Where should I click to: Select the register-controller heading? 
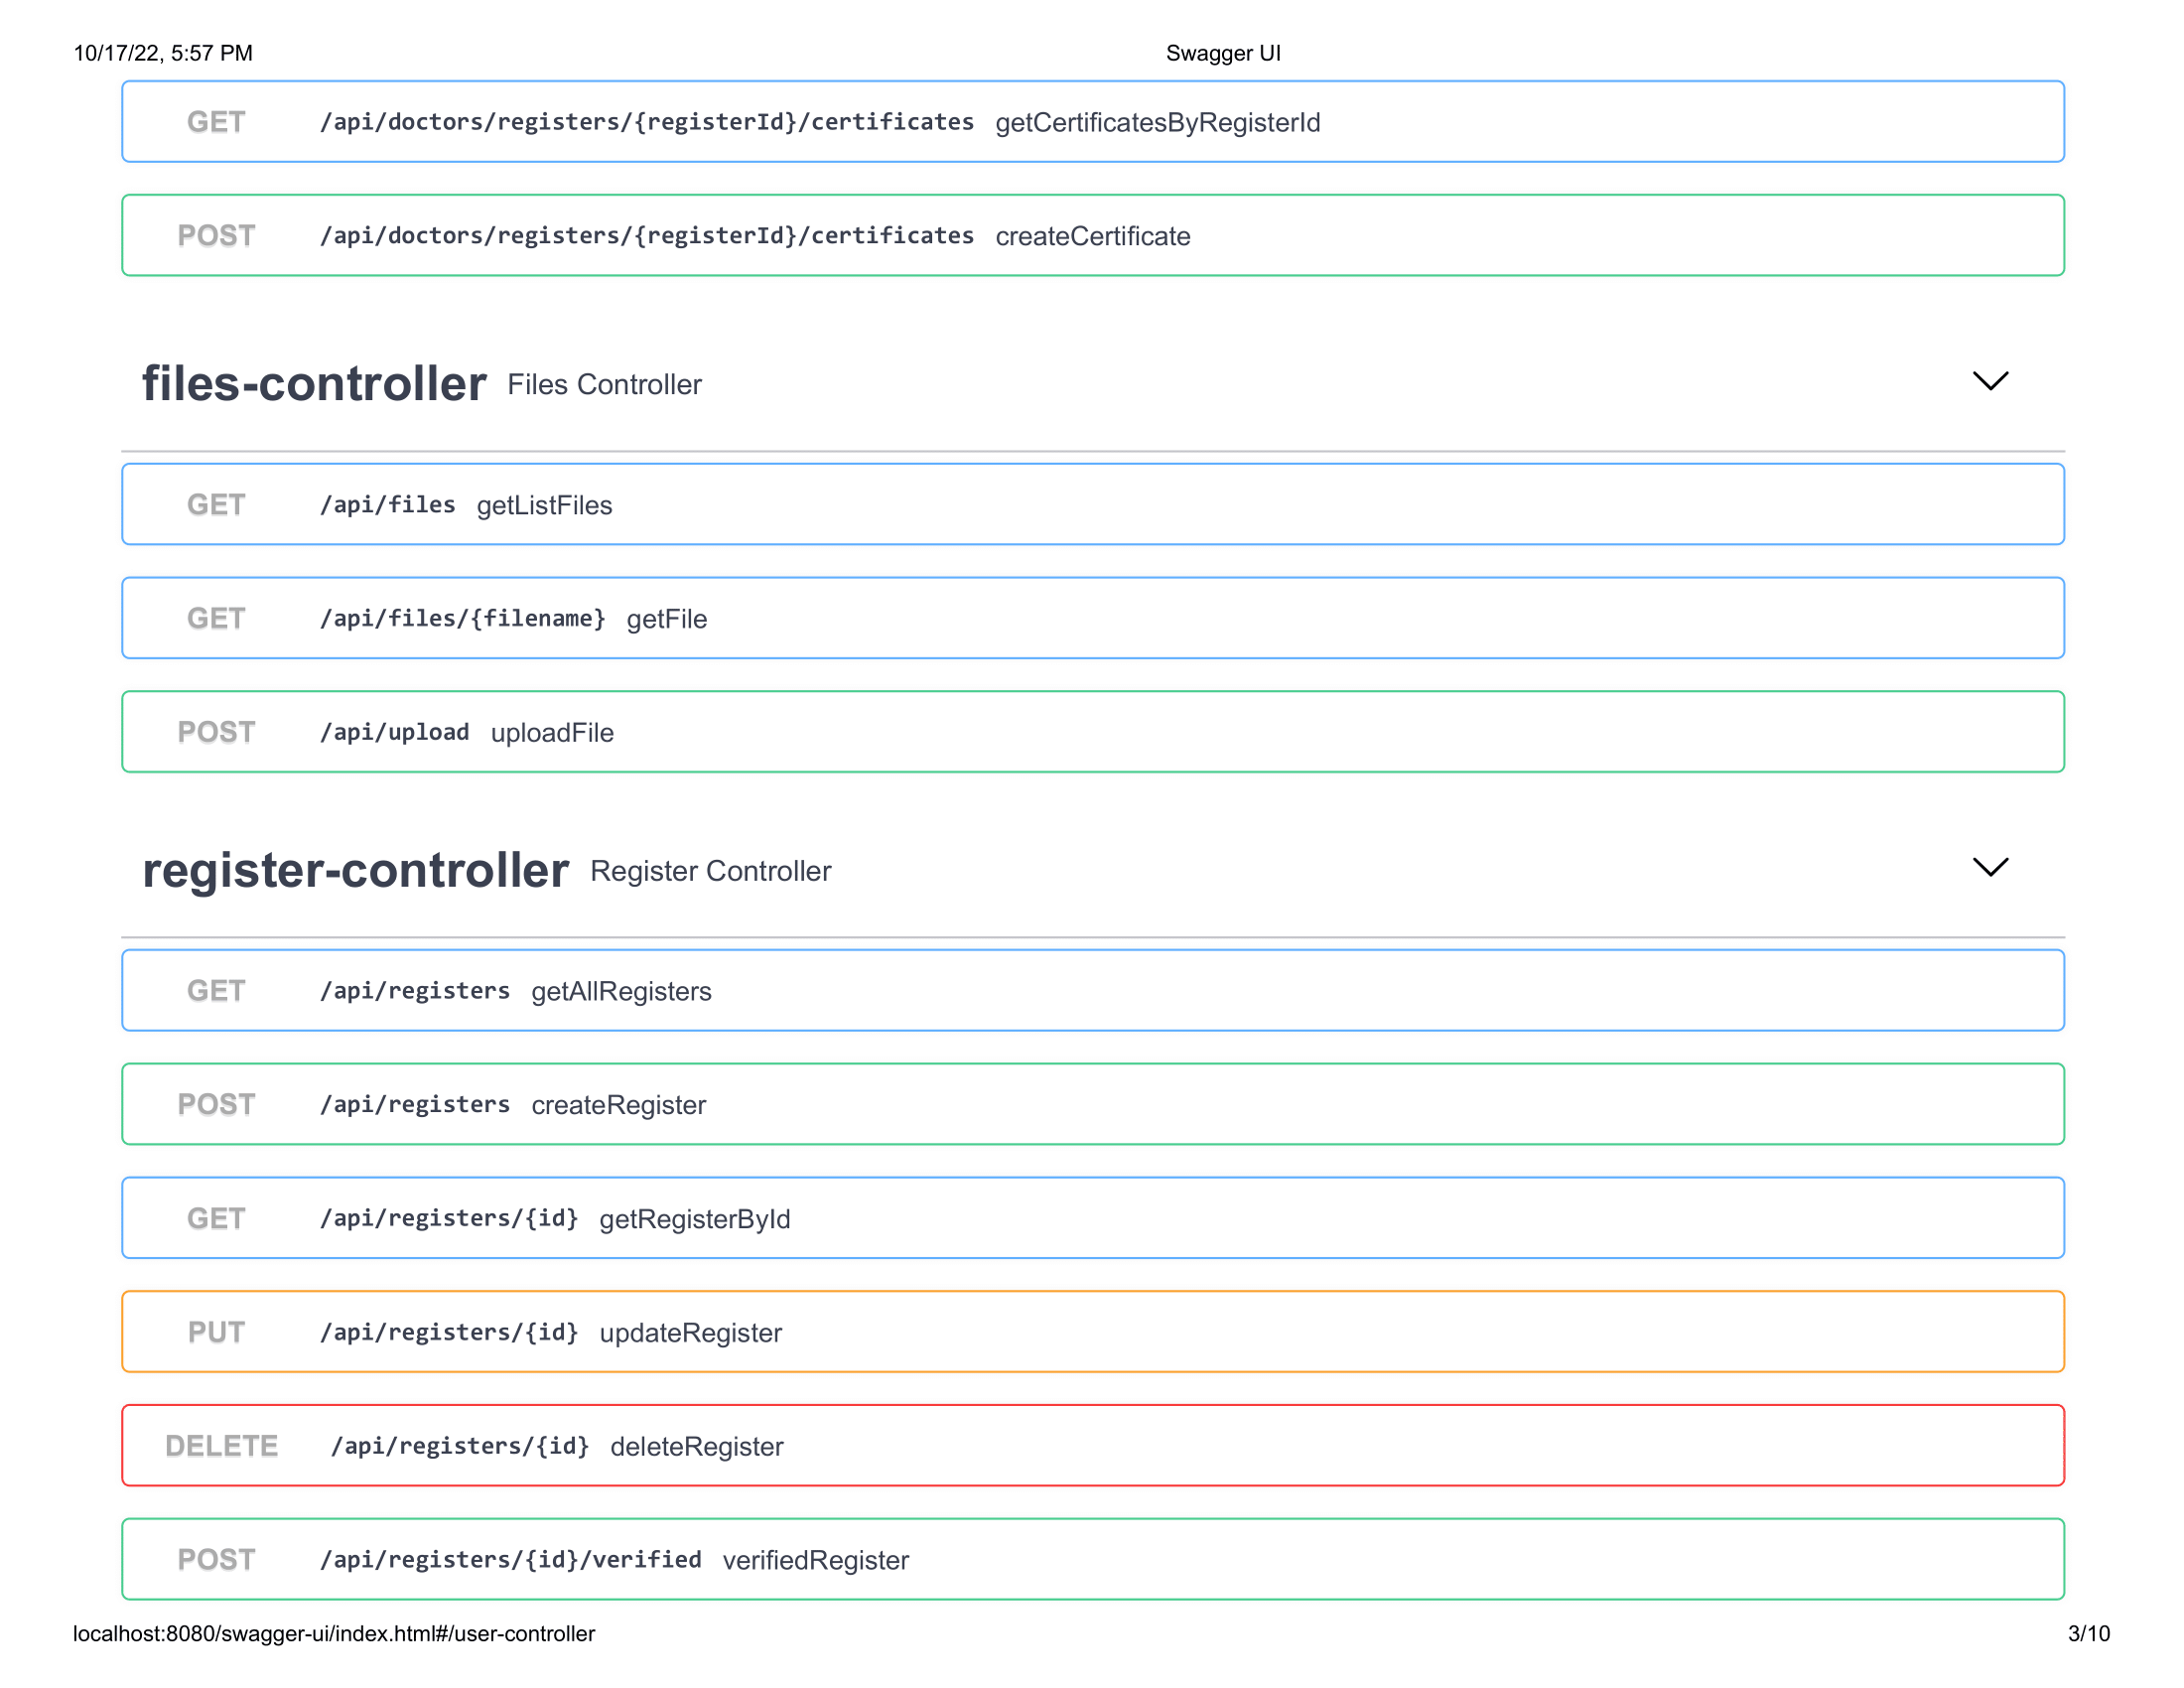pyautogui.click(x=356, y=870)
